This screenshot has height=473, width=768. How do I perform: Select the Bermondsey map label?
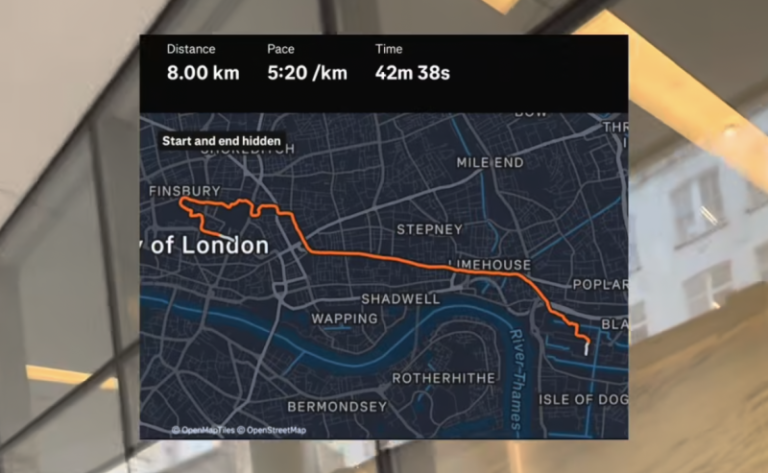click(x=337, y=406)
